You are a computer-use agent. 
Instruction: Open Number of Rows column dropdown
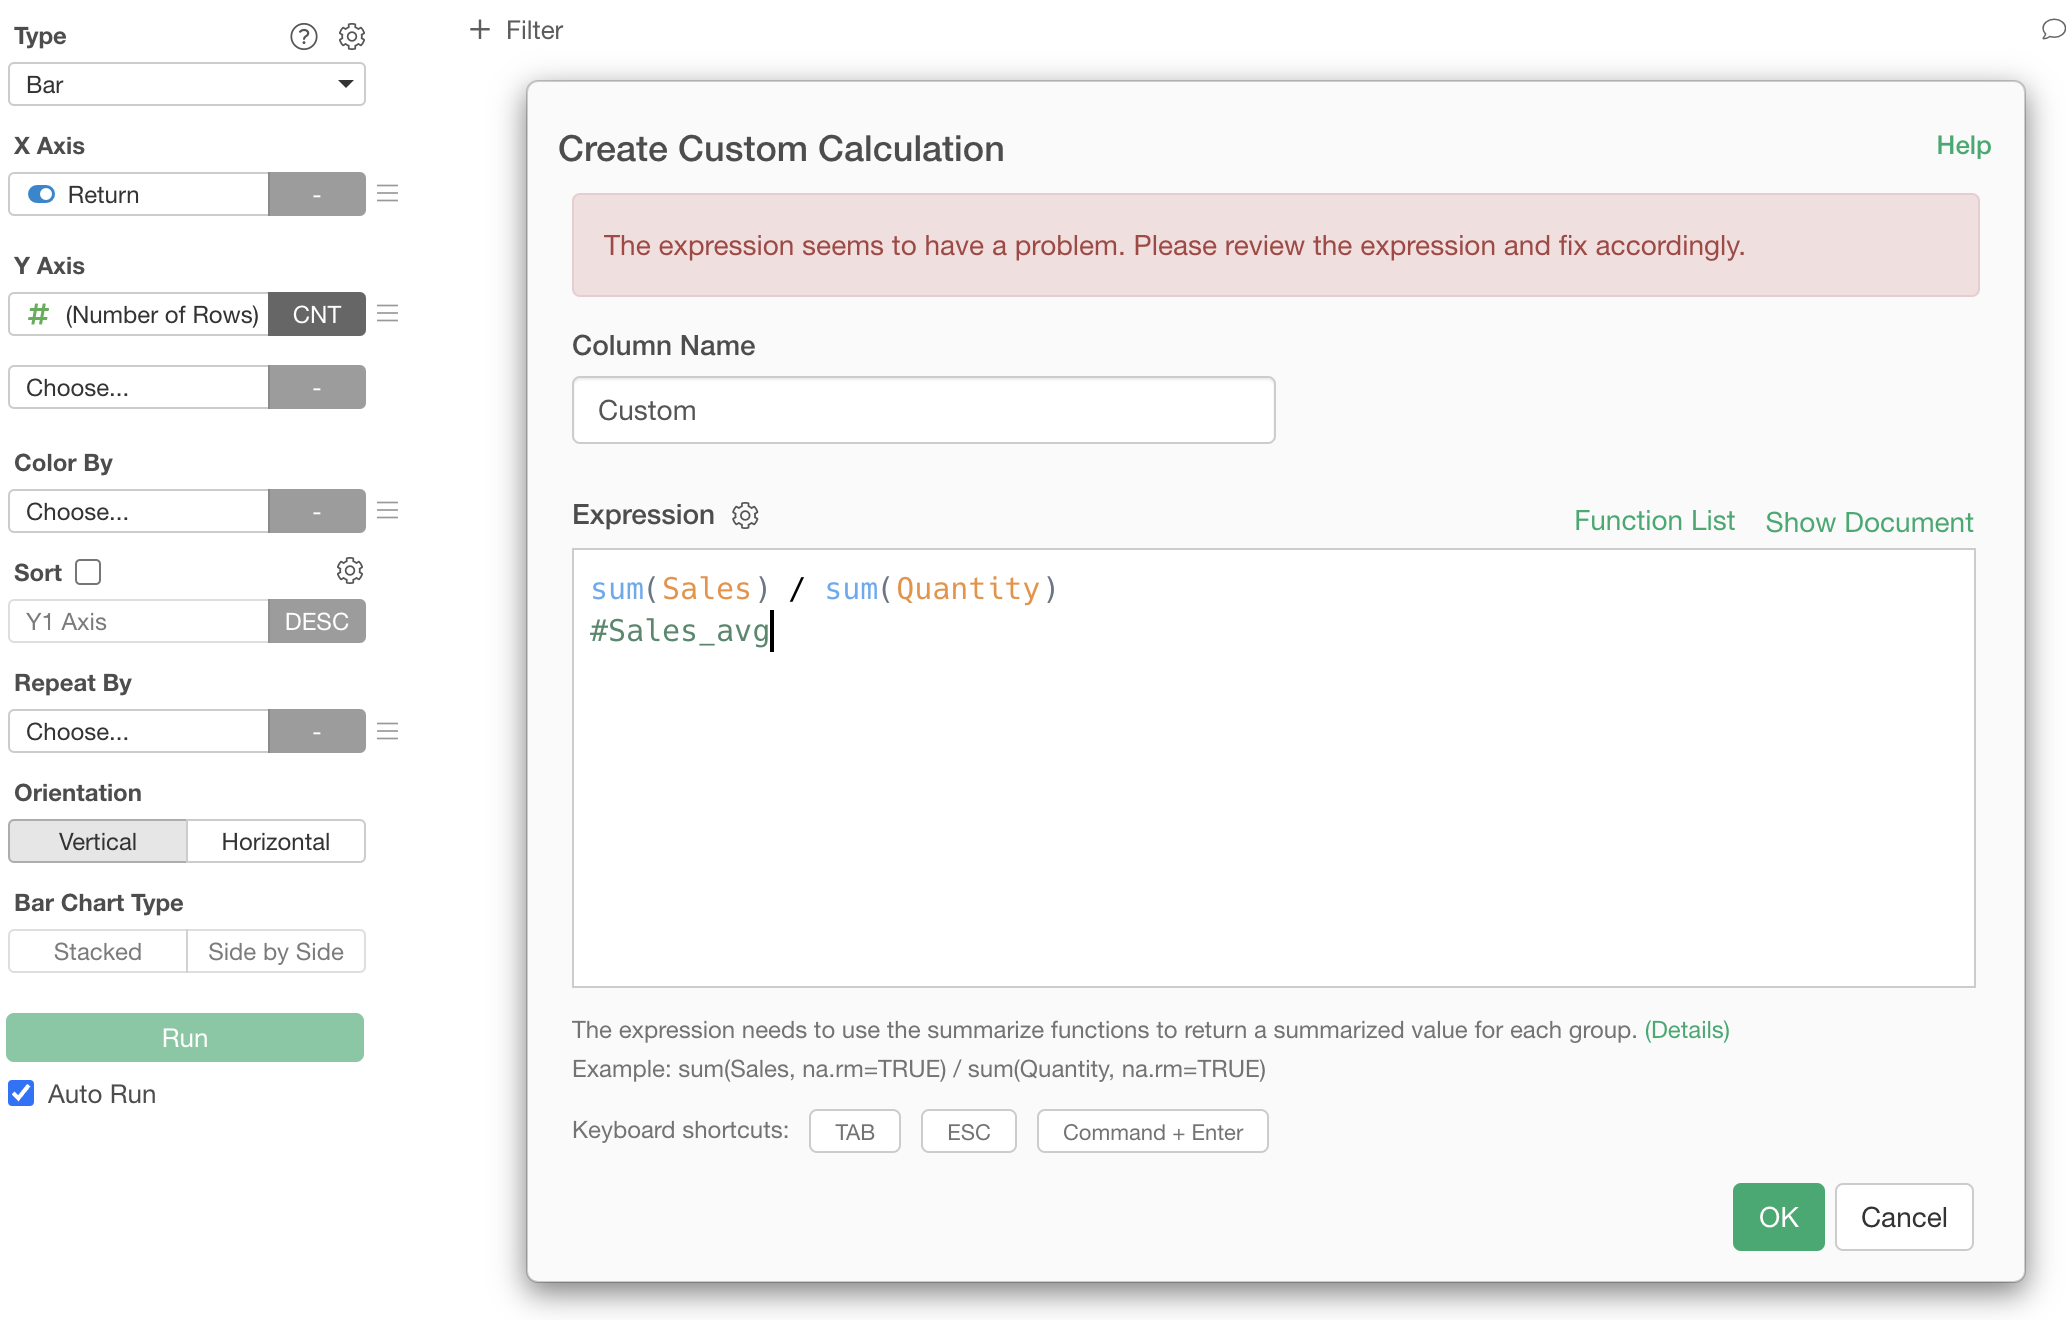(139, 314)
